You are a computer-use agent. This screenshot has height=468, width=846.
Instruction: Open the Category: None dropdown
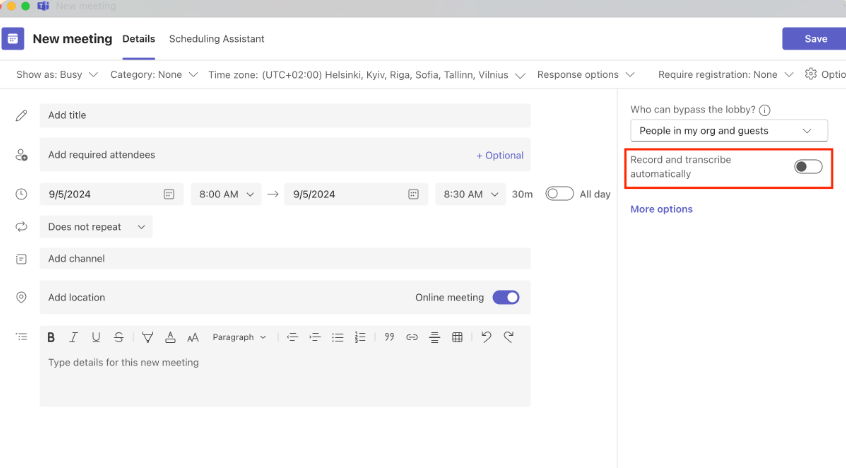click(x=154, y=74)
